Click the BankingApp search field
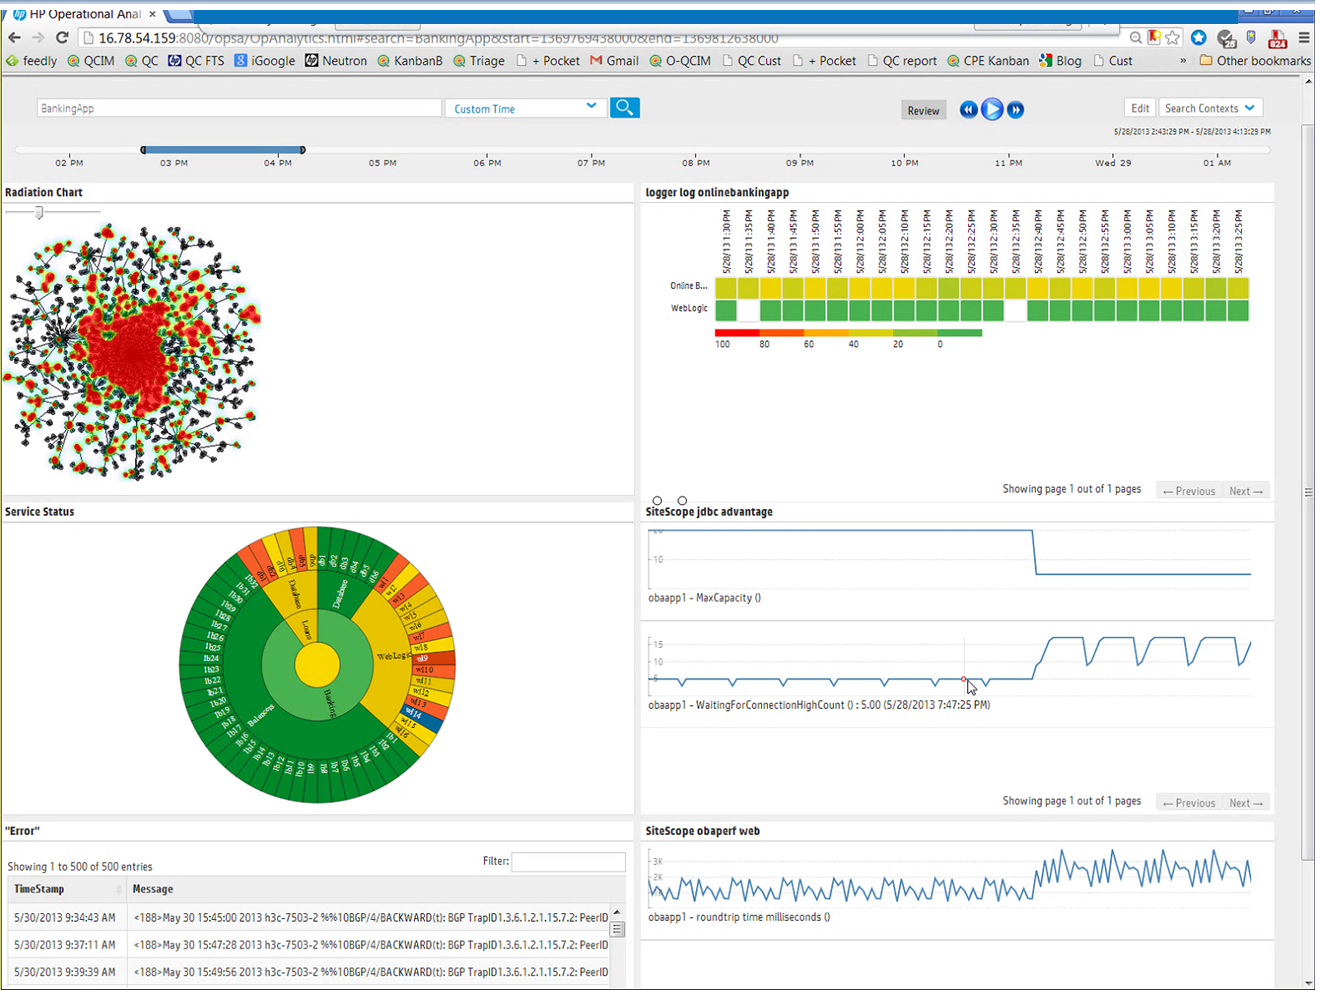 239,108
